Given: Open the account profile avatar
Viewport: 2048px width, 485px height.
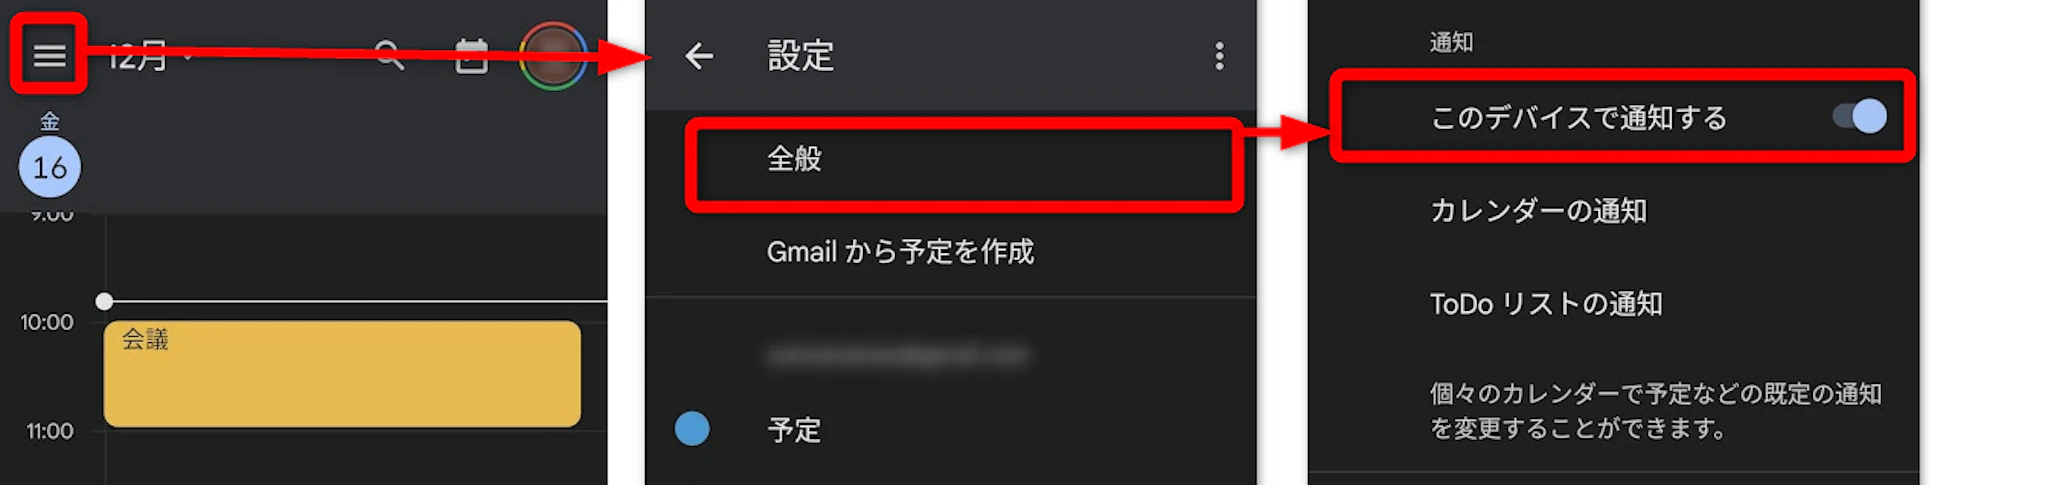Looking at the screenshot, I should pyautogui.click(x=553, y=56).
